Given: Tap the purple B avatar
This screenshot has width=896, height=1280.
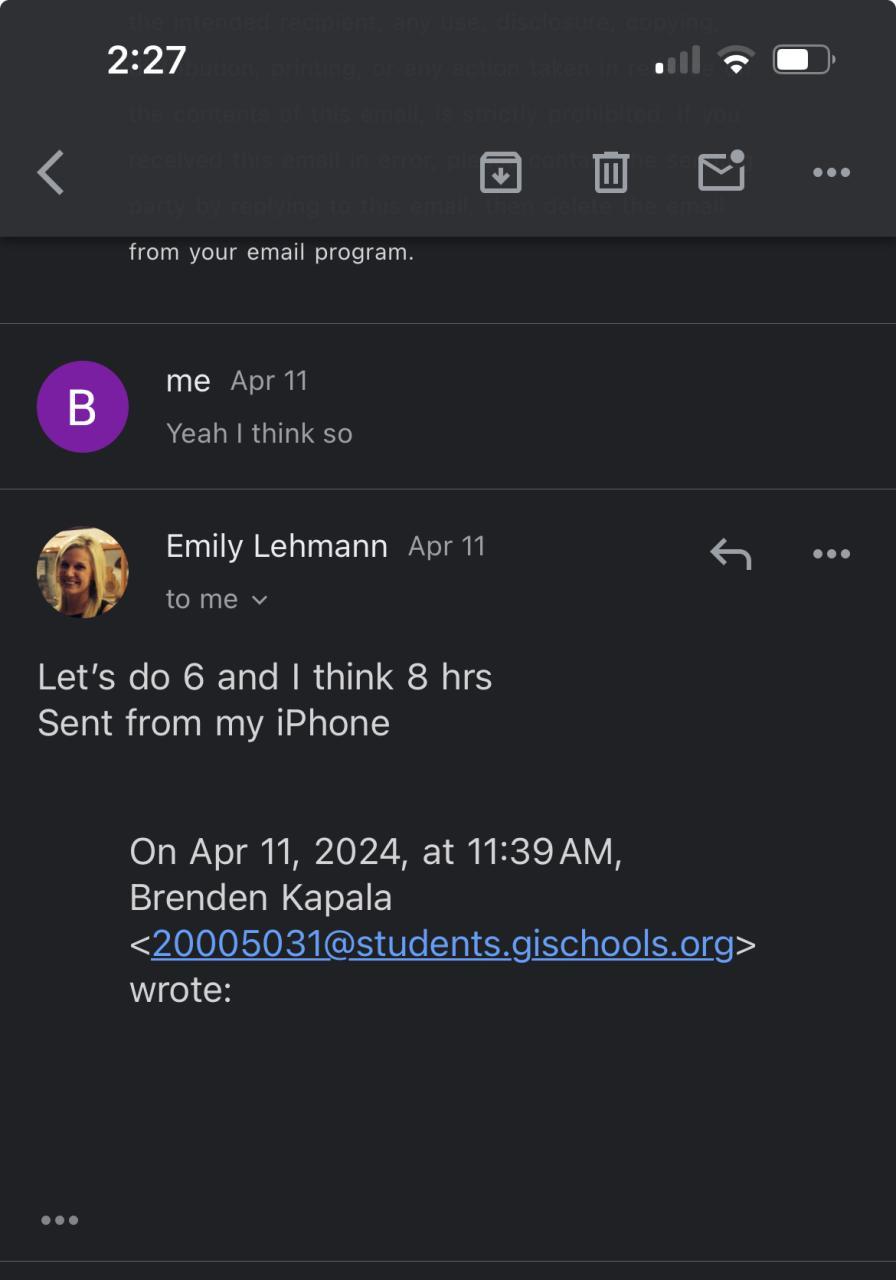Looking at the screenshot, I should click(x=82, y=407).
